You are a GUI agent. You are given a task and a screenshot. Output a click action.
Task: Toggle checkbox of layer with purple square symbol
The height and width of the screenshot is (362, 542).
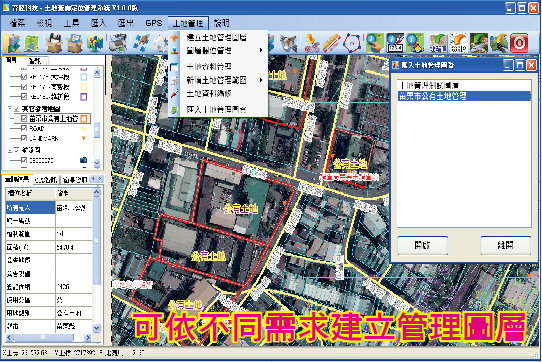[x=24, y=96]
